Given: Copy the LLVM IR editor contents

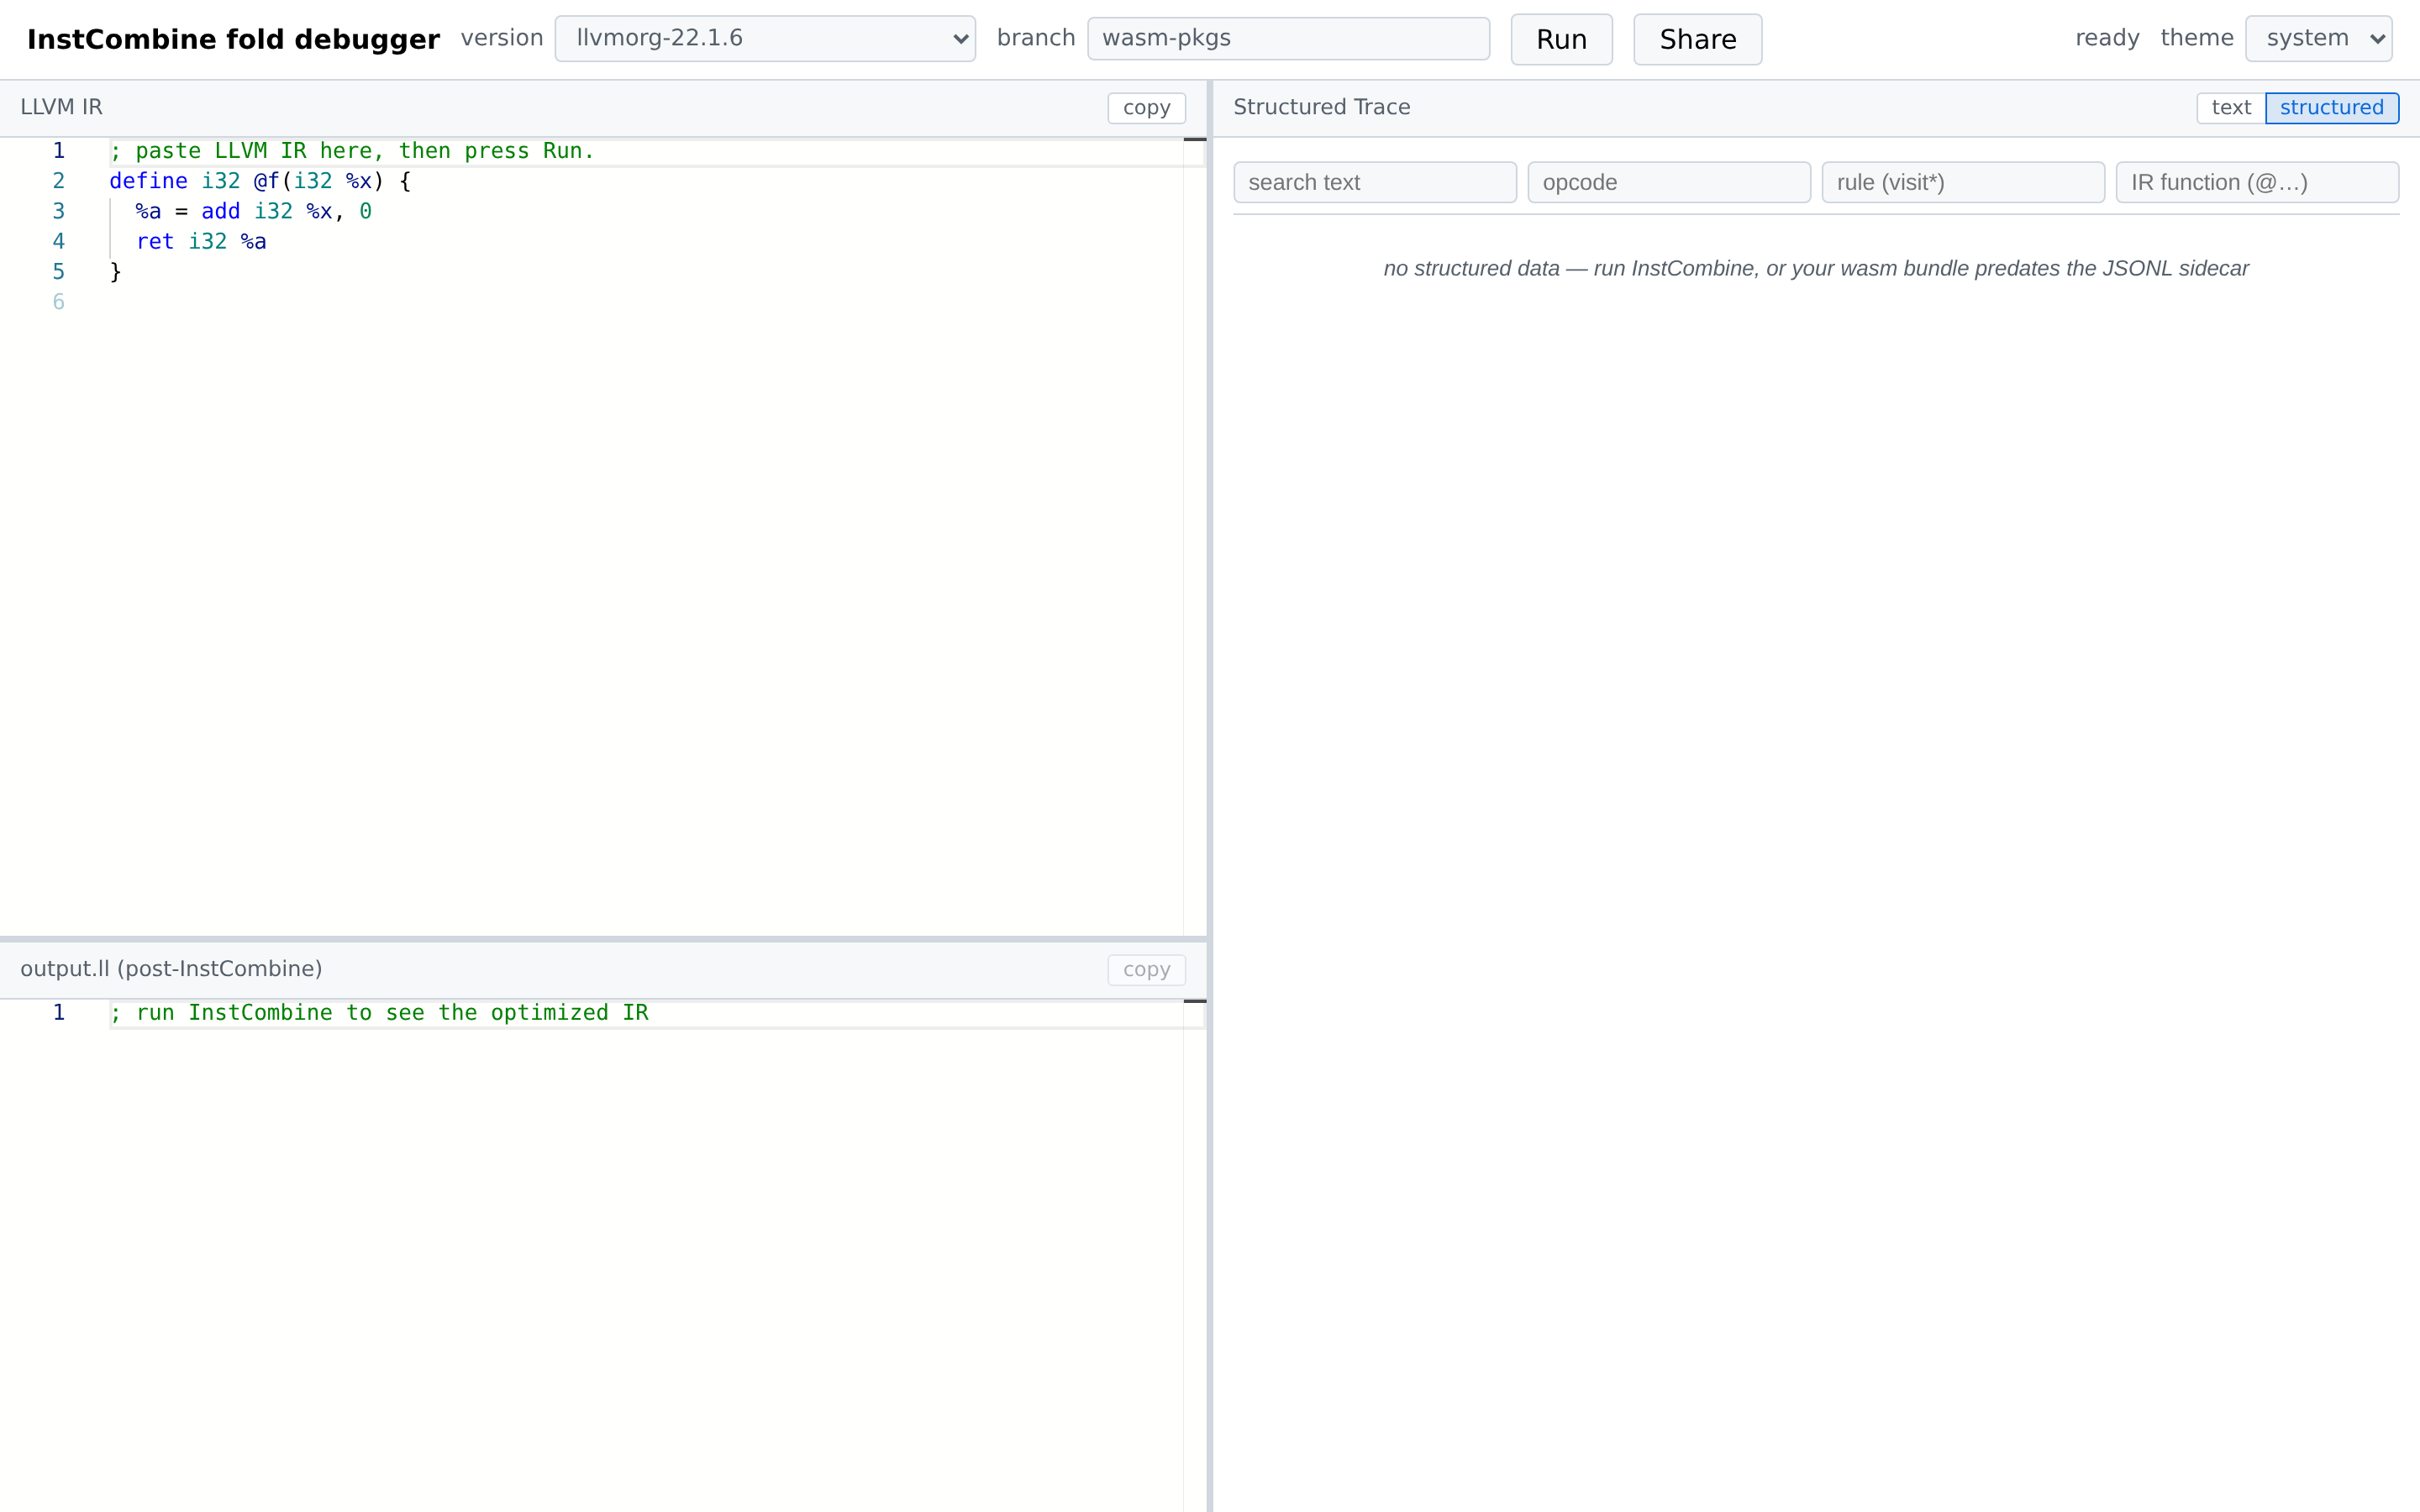Looking at the screenshot, I should point(1146,108).
